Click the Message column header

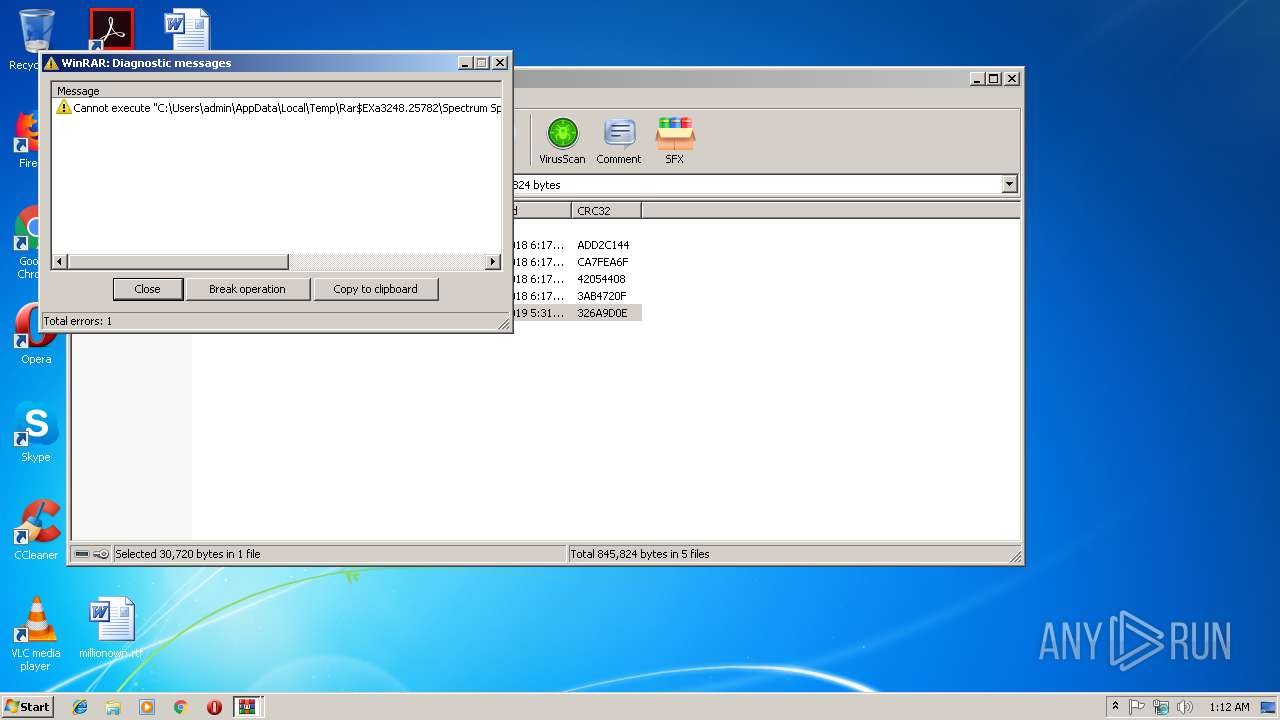coord(277,91)
